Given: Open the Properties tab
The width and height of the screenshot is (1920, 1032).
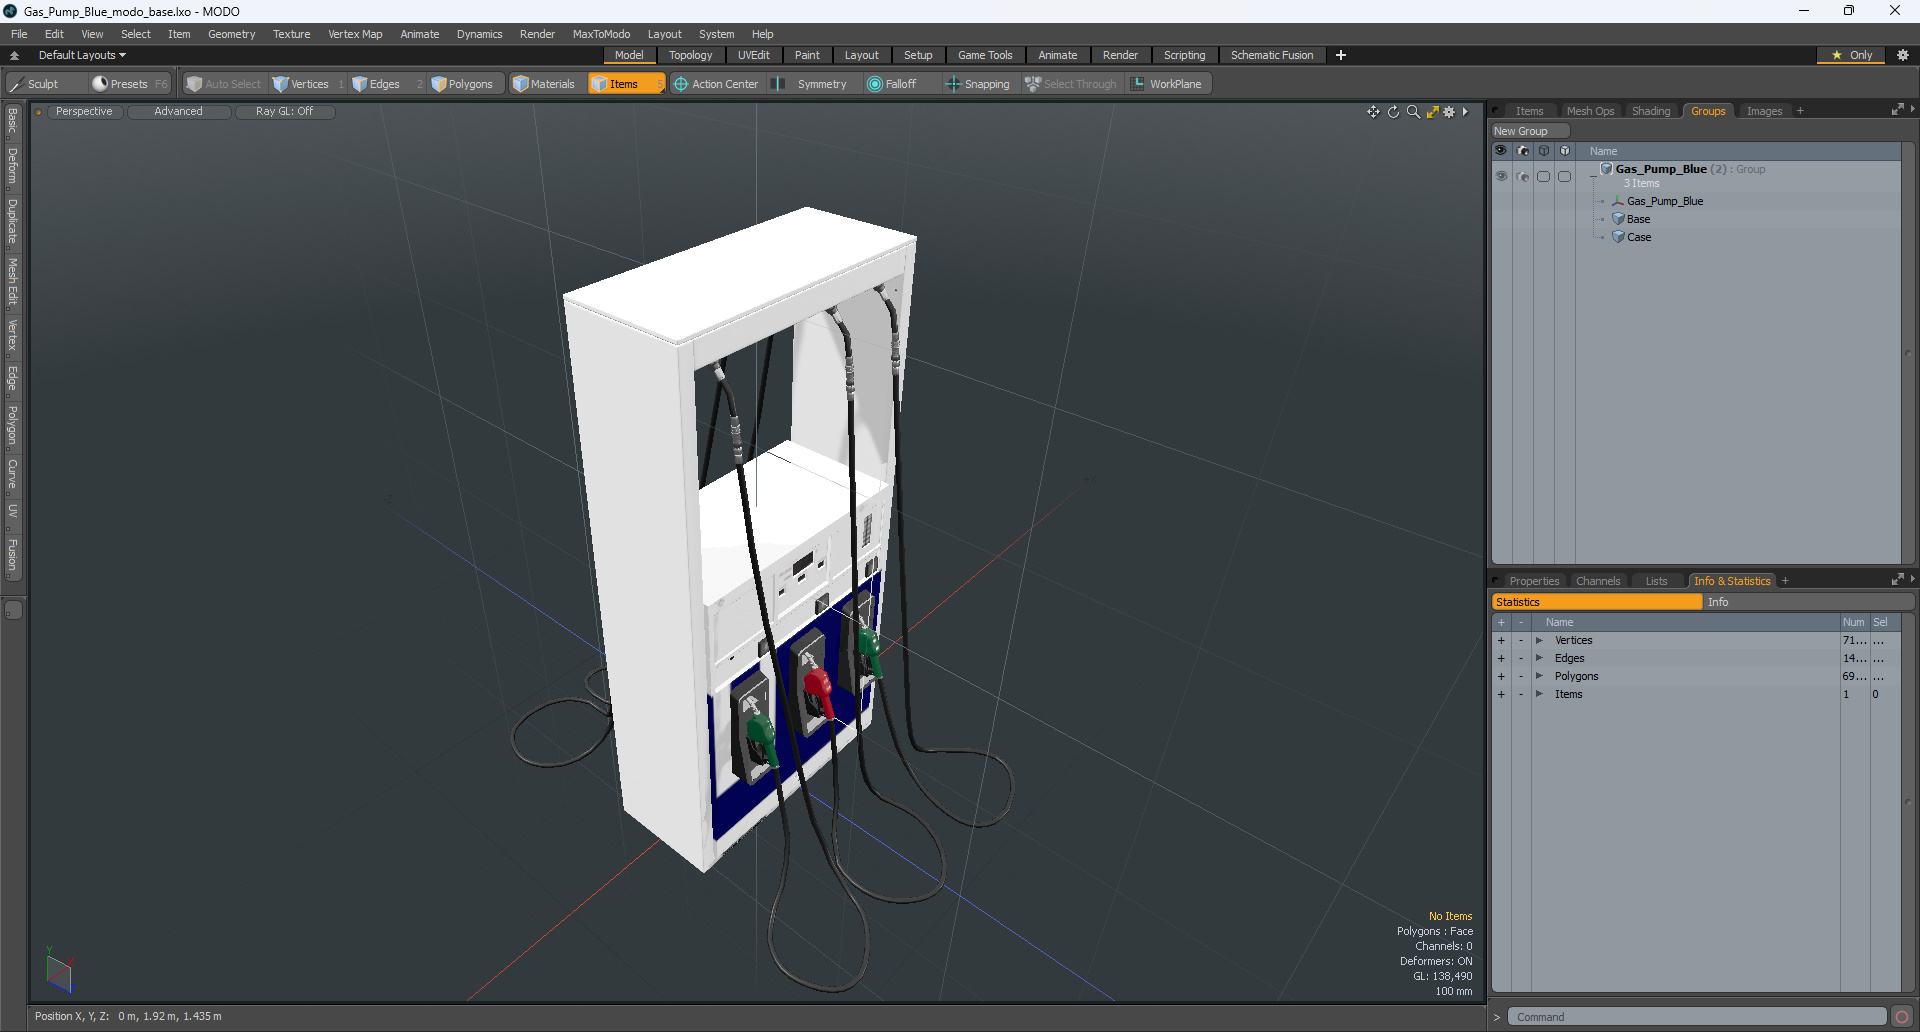Looking at the screenshot, I should coord(1534,581).
